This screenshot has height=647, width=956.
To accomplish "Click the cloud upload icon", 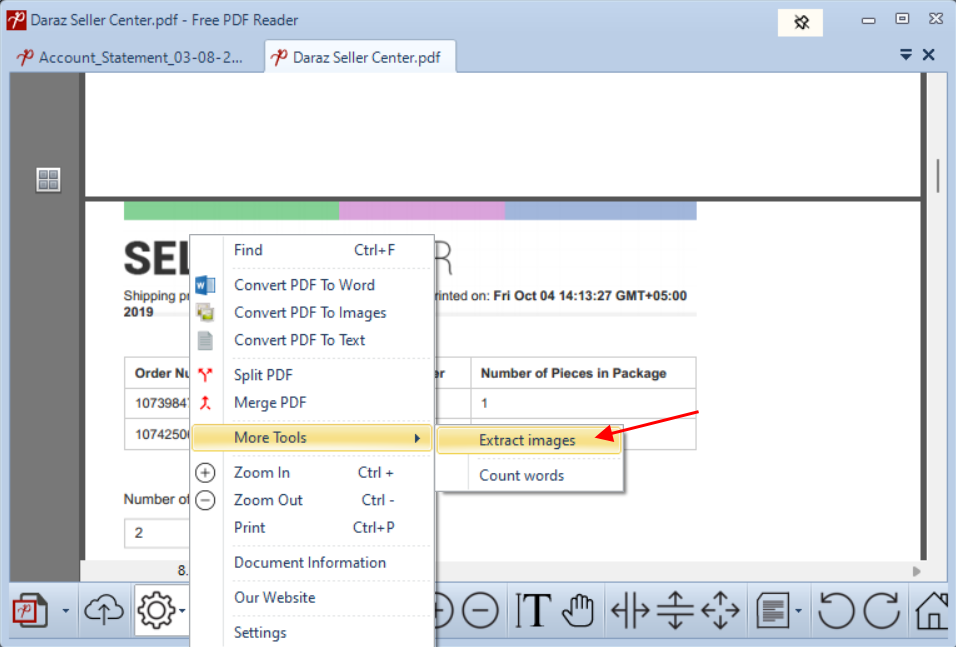I will 104,610.
